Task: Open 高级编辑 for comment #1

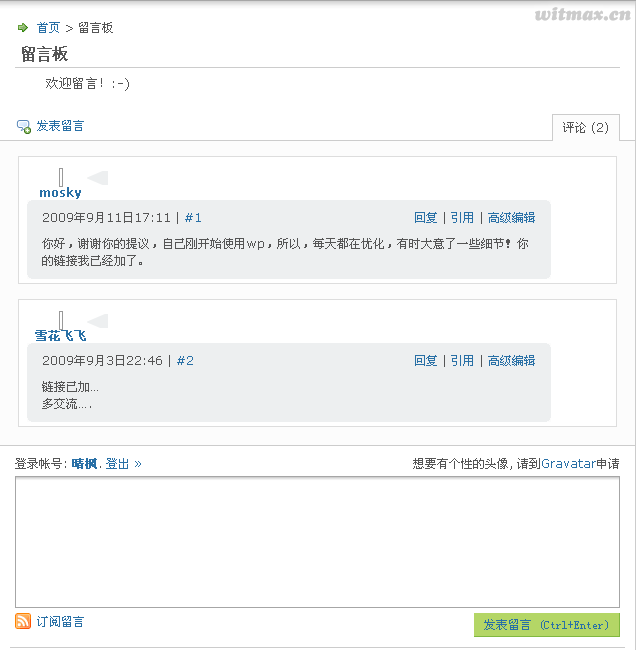Action: [x=511, y=218]
